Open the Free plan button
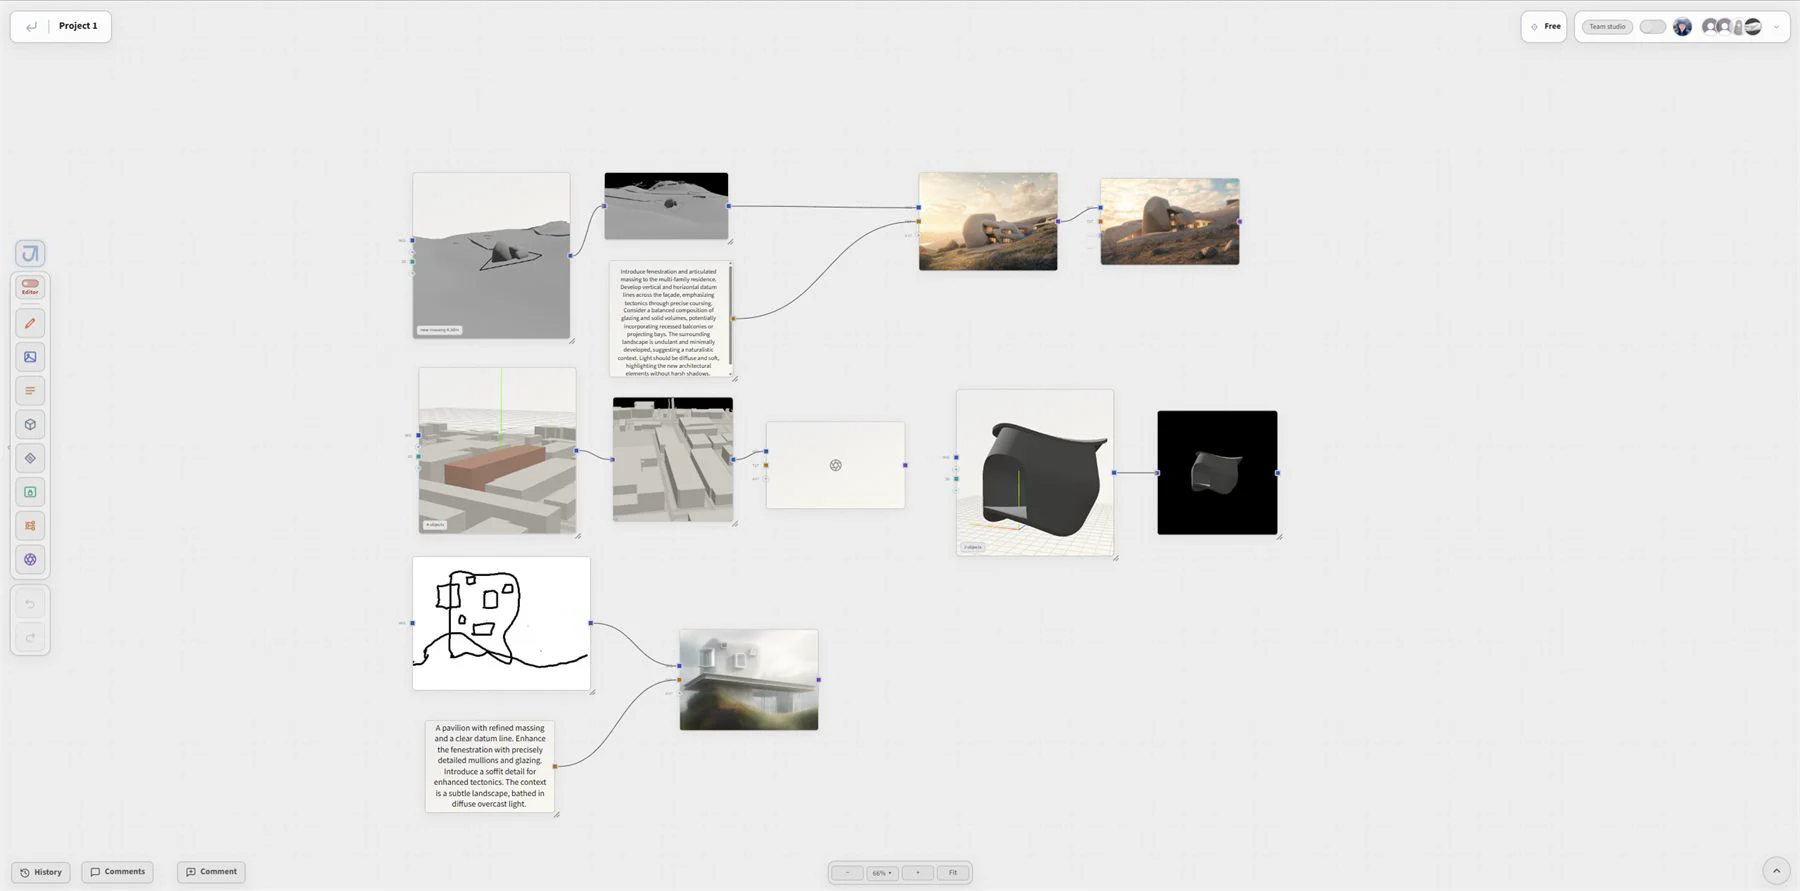Viewport: 1800px width, 891px height. pyautogui.click(x=1544, y=27)
